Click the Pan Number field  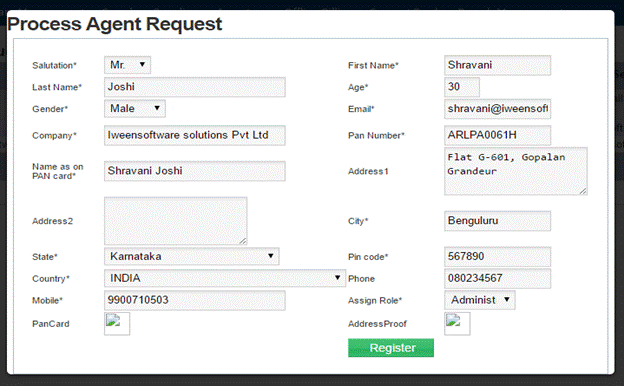pyautogui.click(x=497, y=135)
